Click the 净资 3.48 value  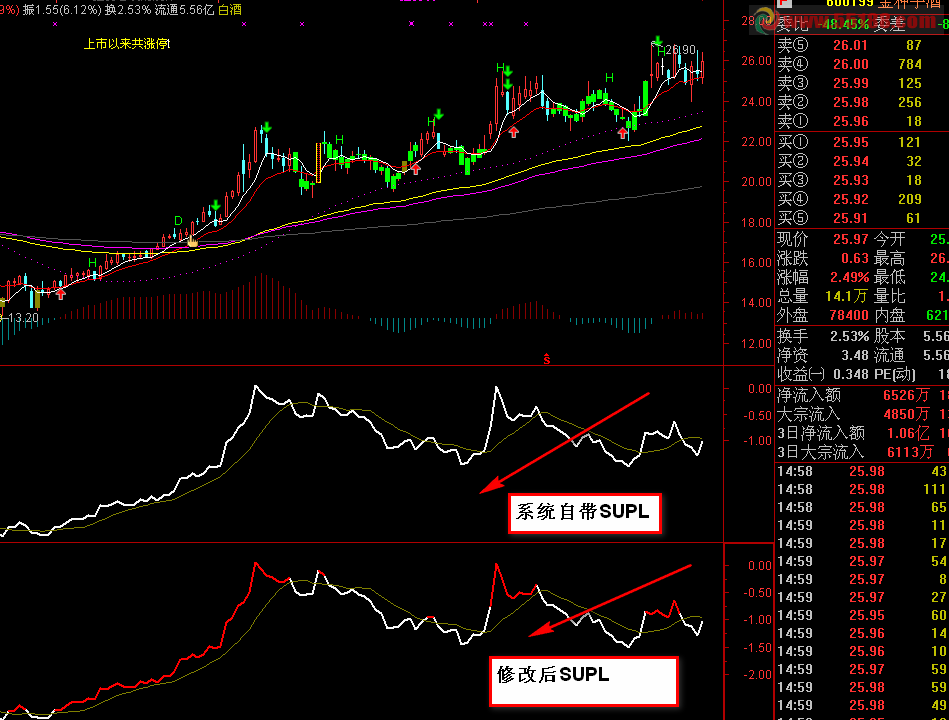[x=855, y=355]
